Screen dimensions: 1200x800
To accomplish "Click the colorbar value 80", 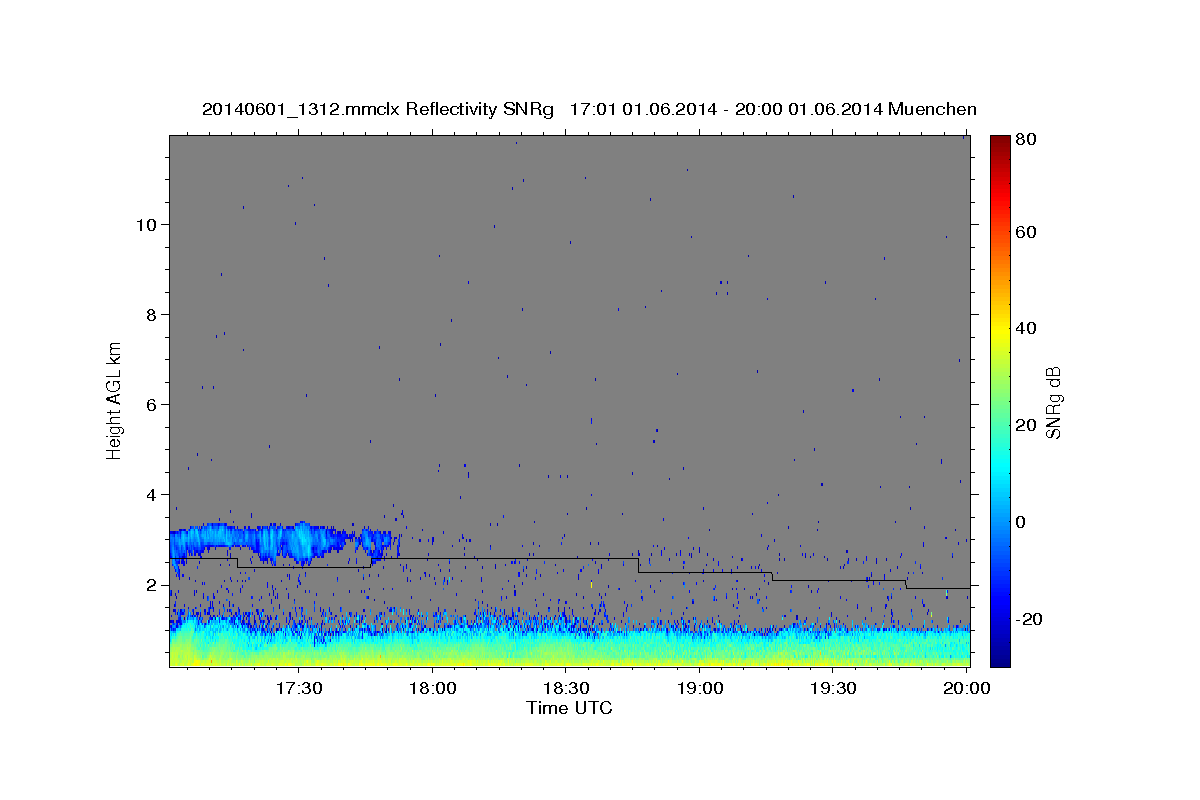I will pyautogui.click(x=1025, y=140).
